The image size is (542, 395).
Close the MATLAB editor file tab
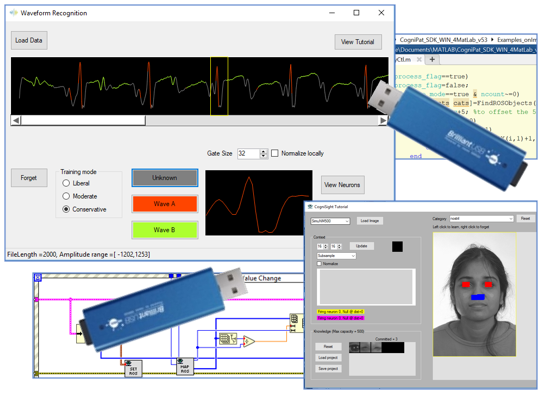tap(419, 59)
